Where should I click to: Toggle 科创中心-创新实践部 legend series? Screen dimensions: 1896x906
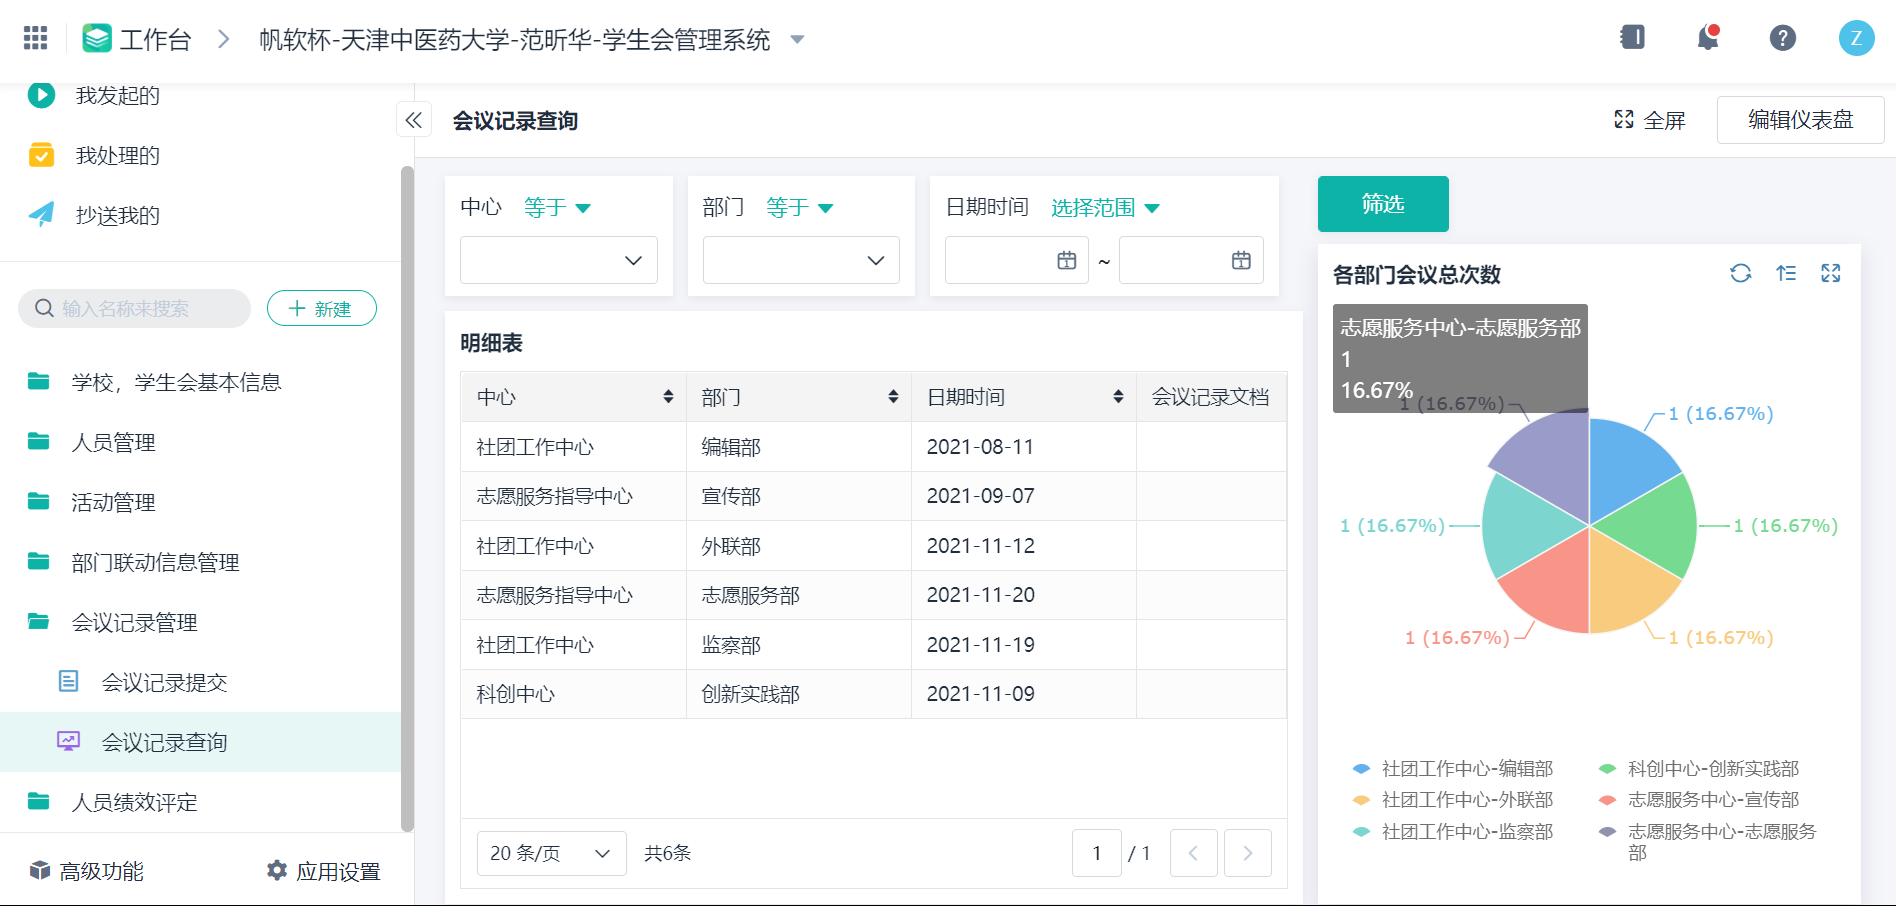pyautogui.click(x=1700, y=769)
